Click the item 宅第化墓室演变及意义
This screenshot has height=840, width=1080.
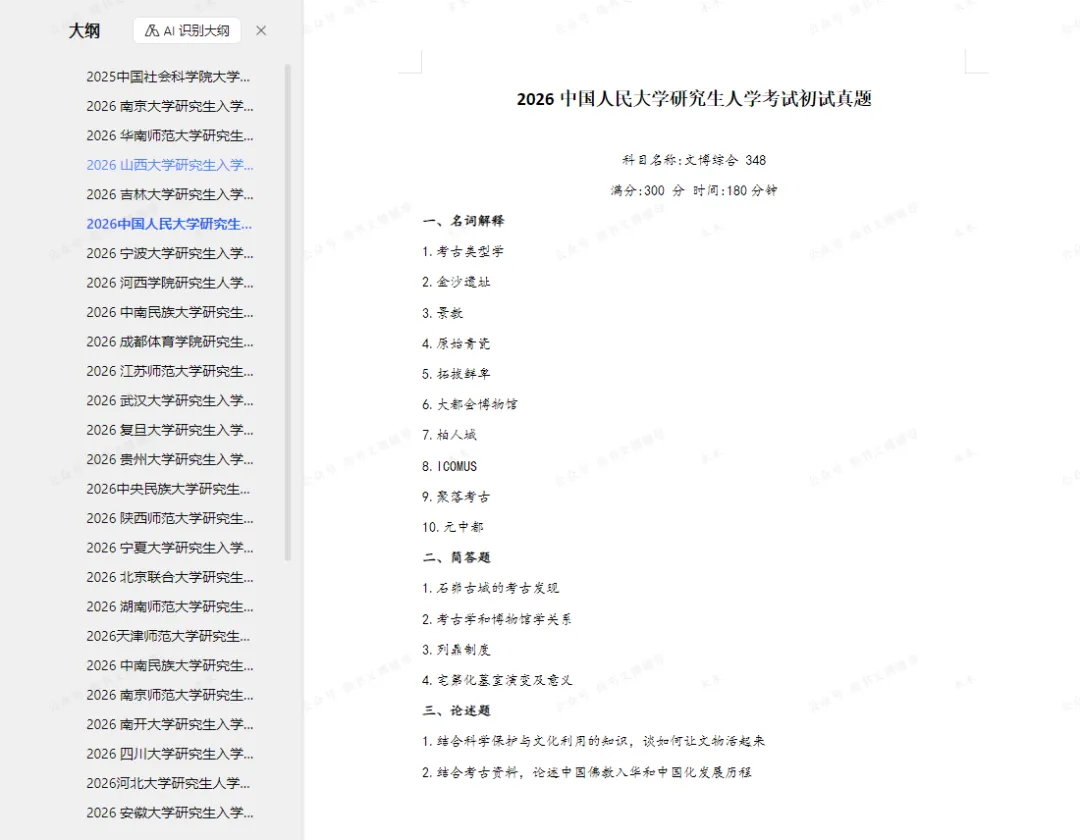[x=497, y=680]
